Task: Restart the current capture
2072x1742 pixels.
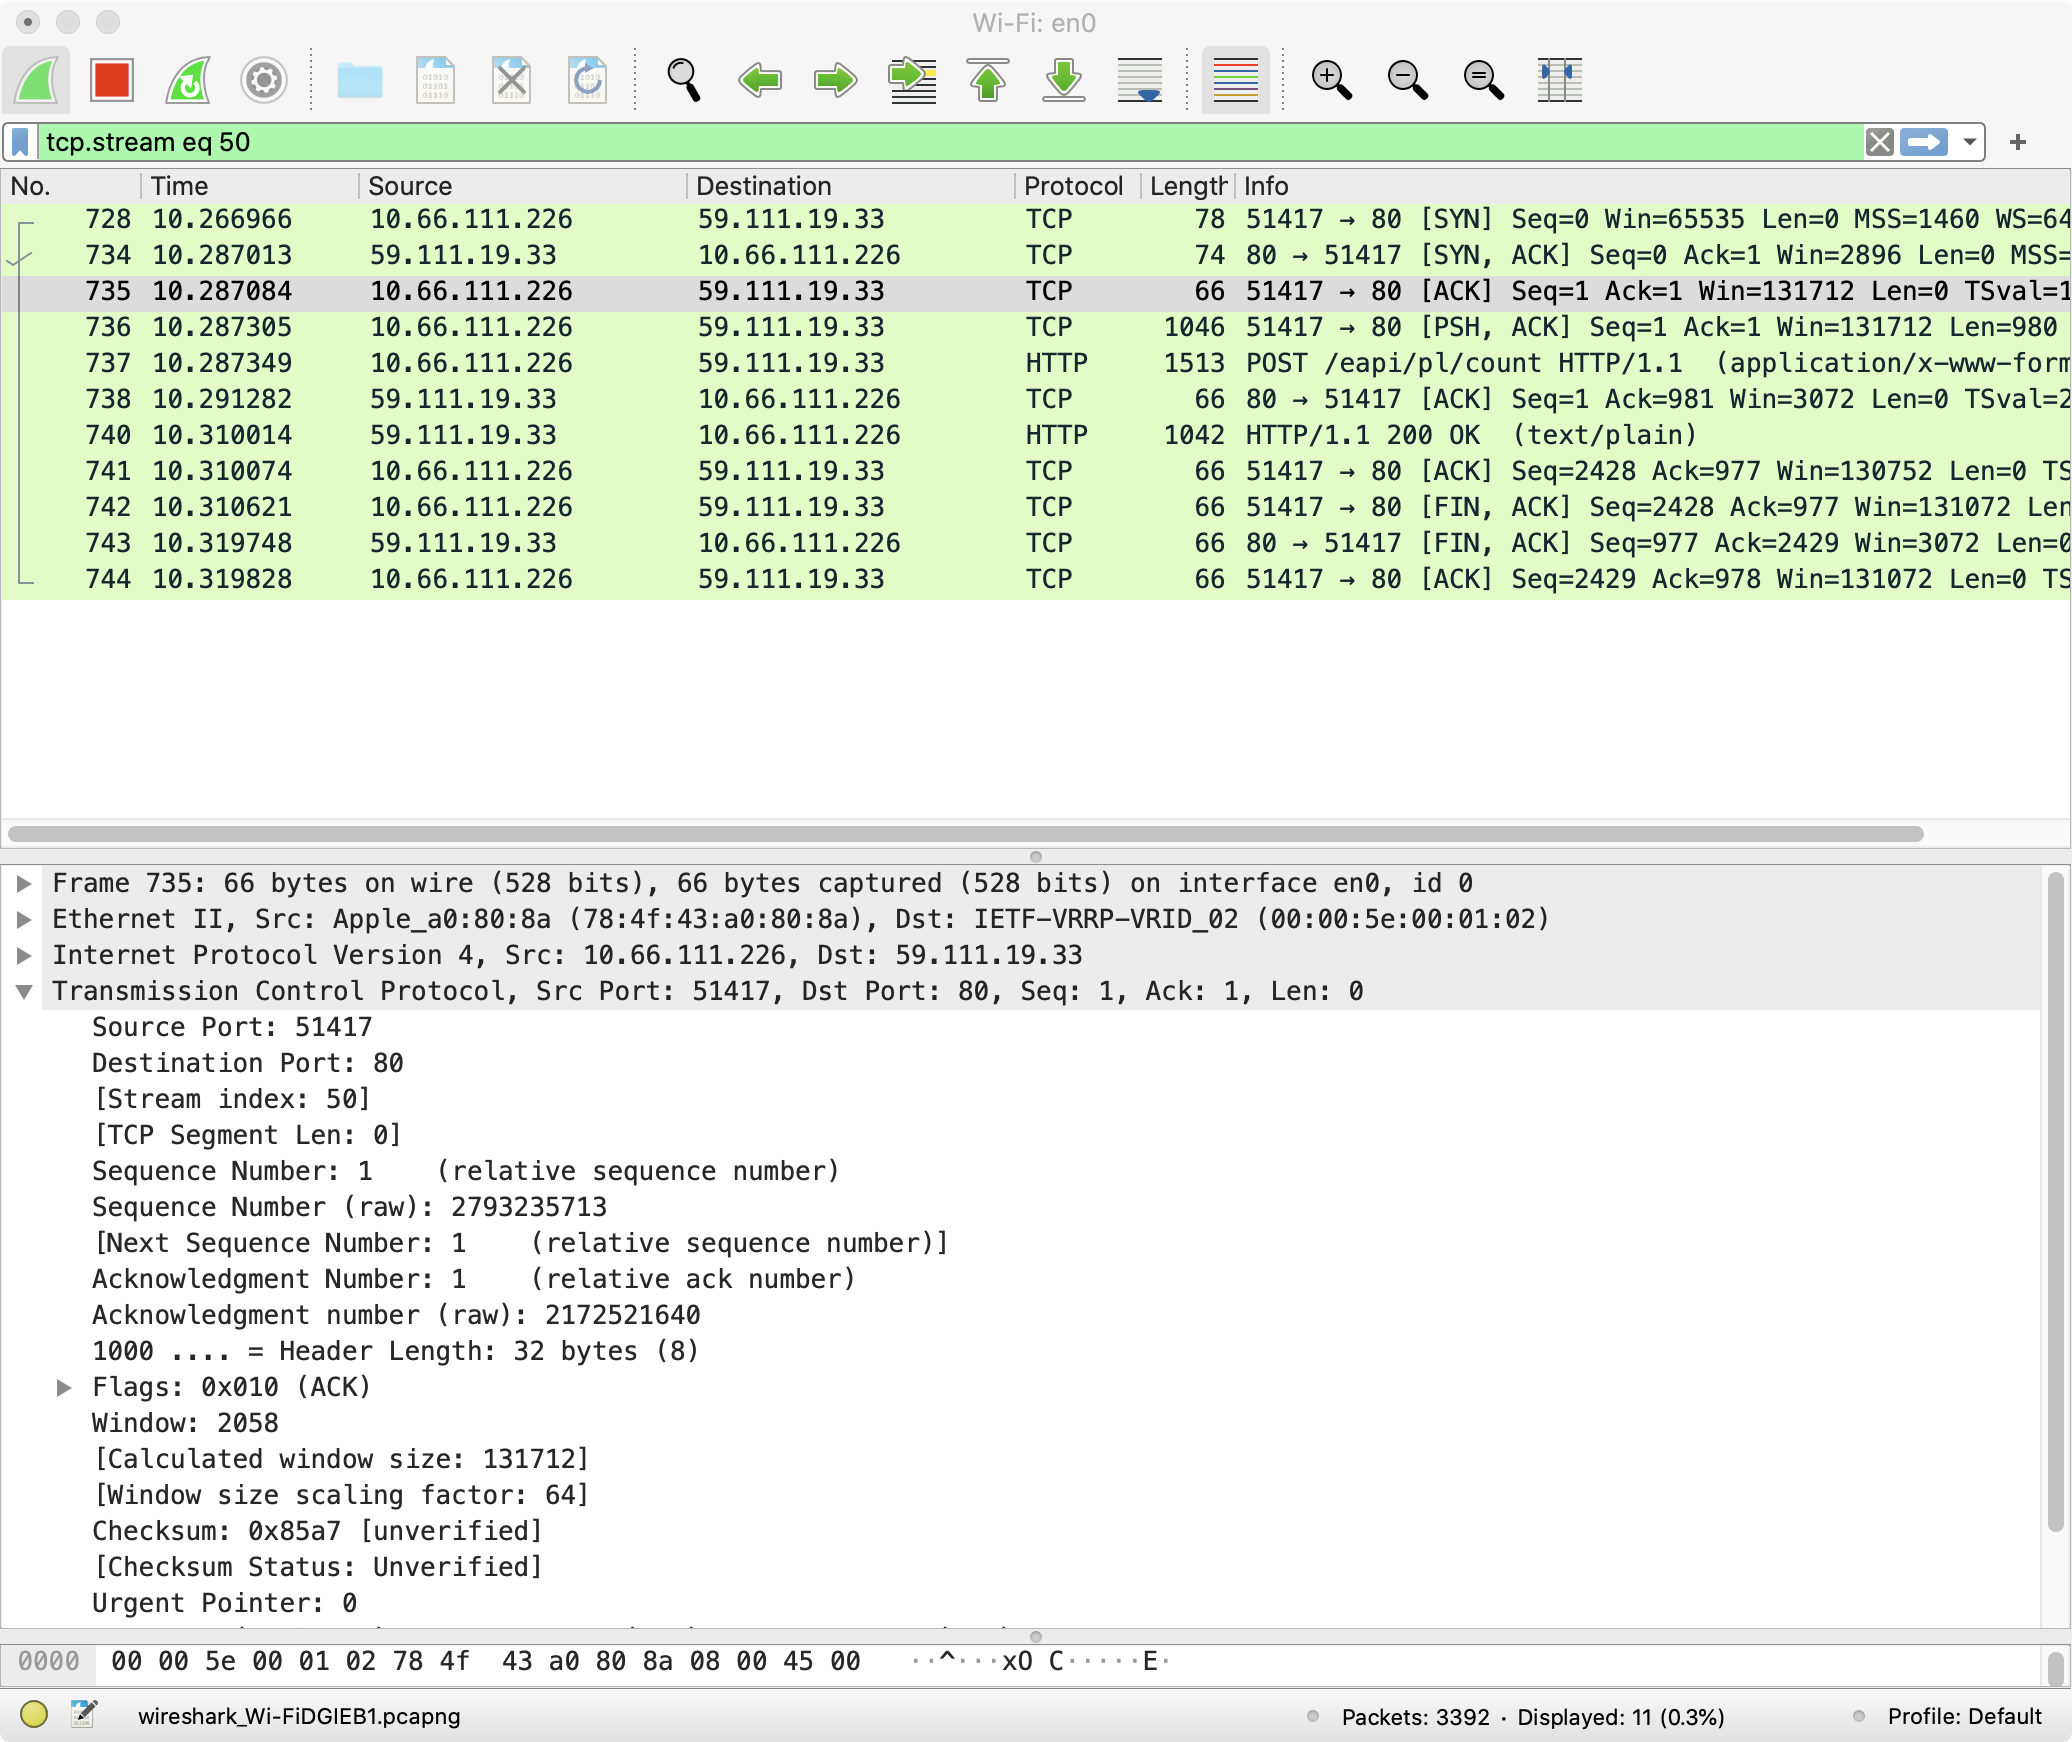Action: [x=188, y=80]
